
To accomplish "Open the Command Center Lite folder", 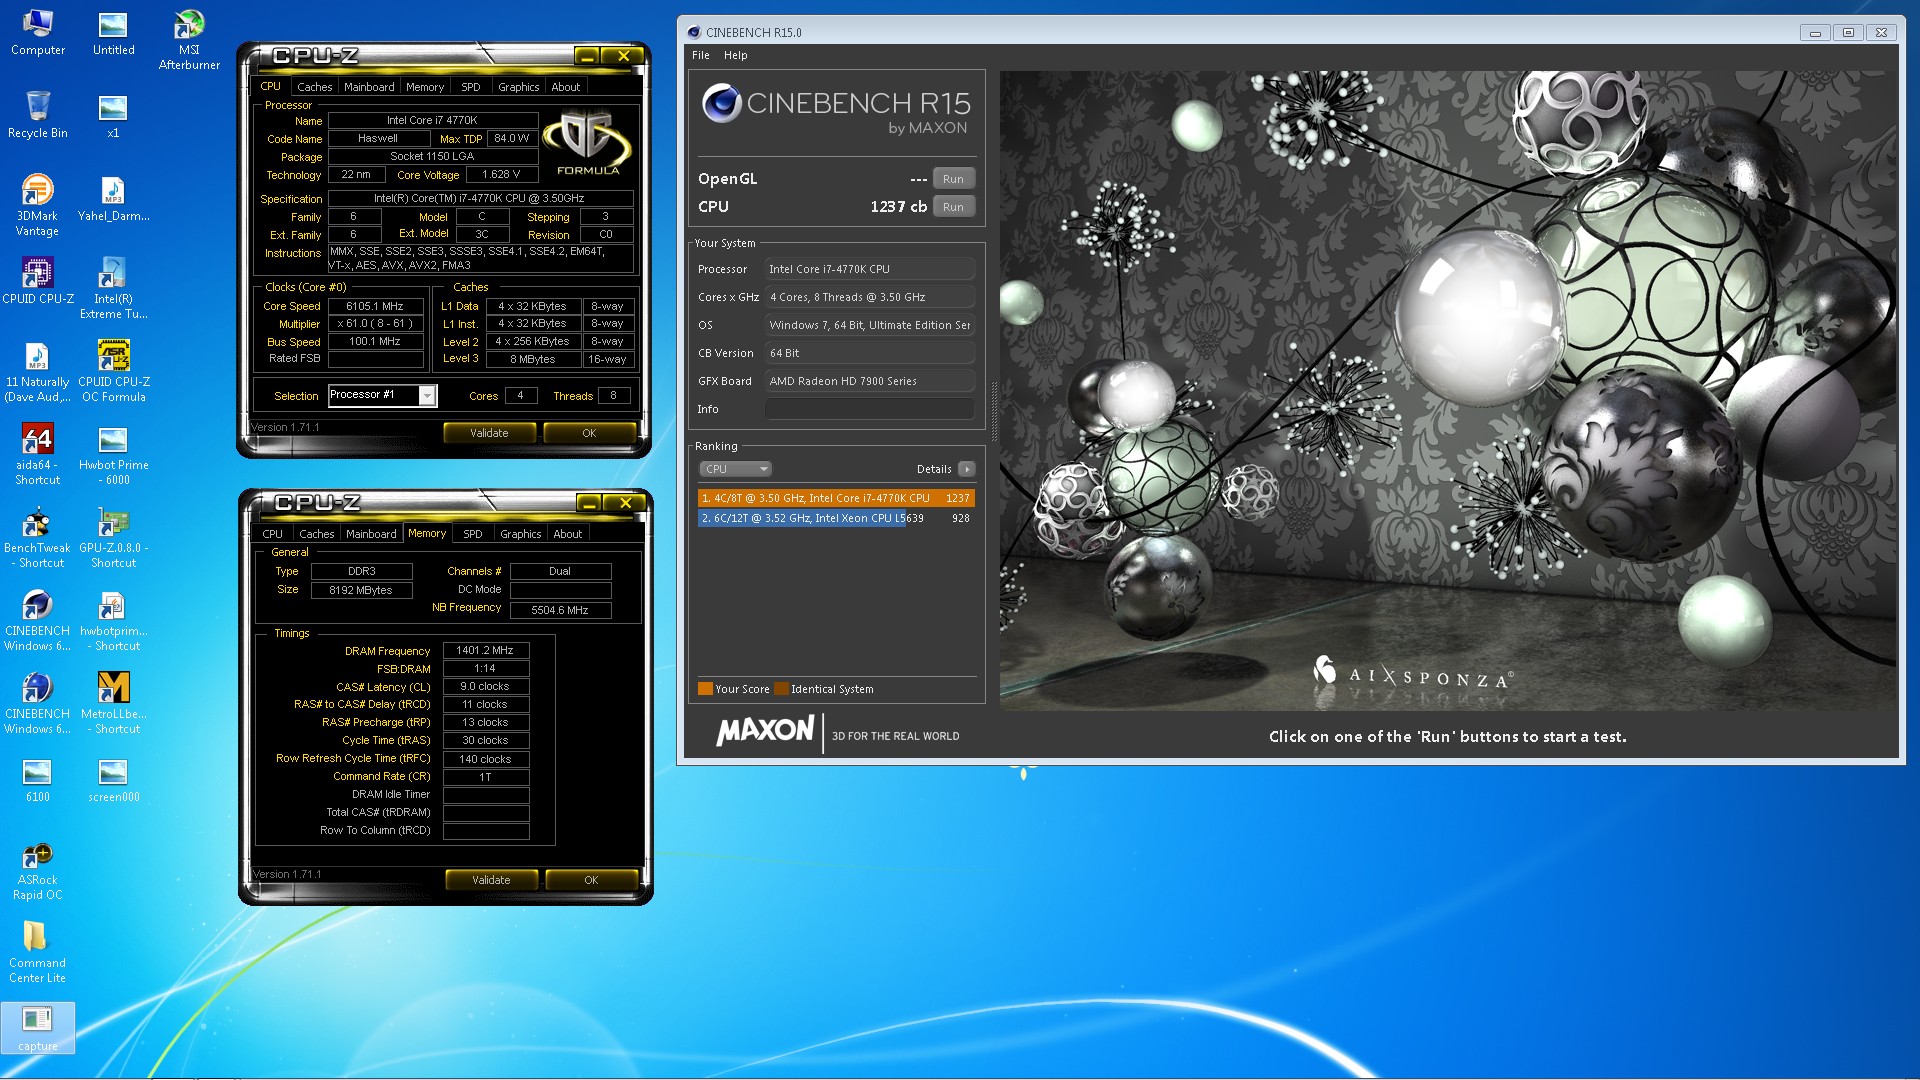I will tap(37, 953).
